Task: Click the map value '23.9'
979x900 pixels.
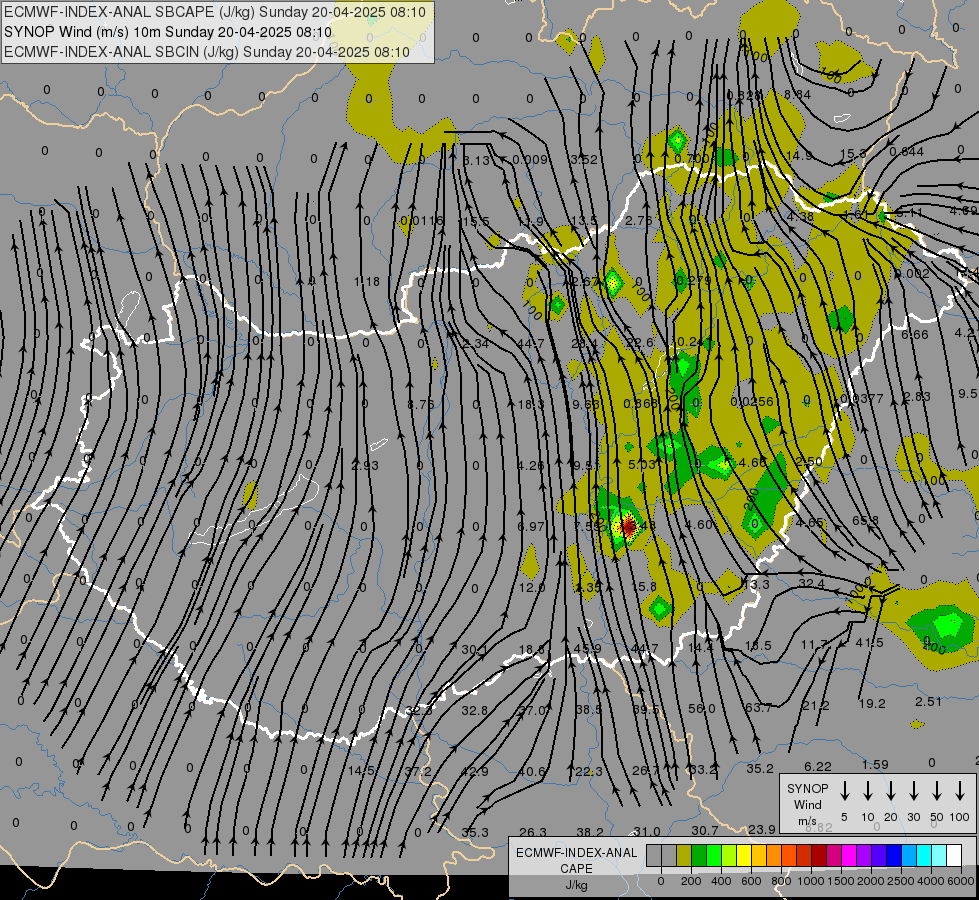Action: [x=762, y=829]
